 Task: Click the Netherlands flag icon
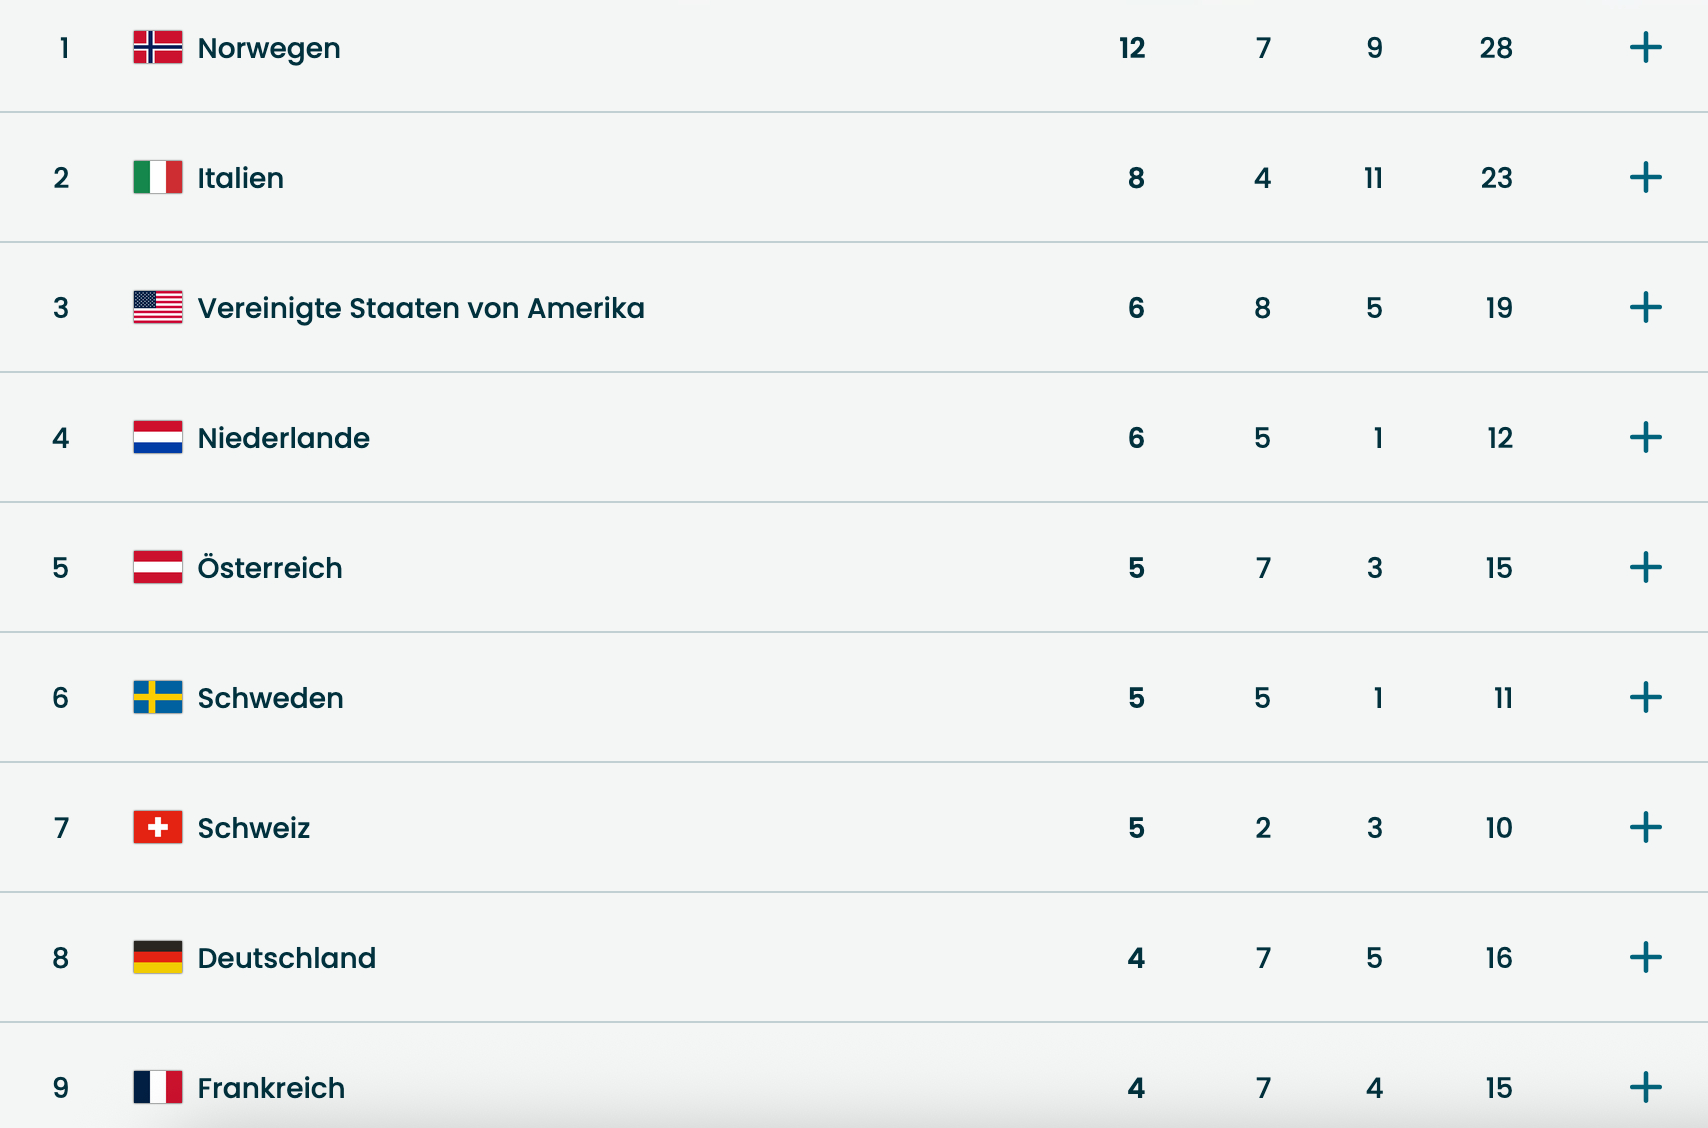[158, 438]
